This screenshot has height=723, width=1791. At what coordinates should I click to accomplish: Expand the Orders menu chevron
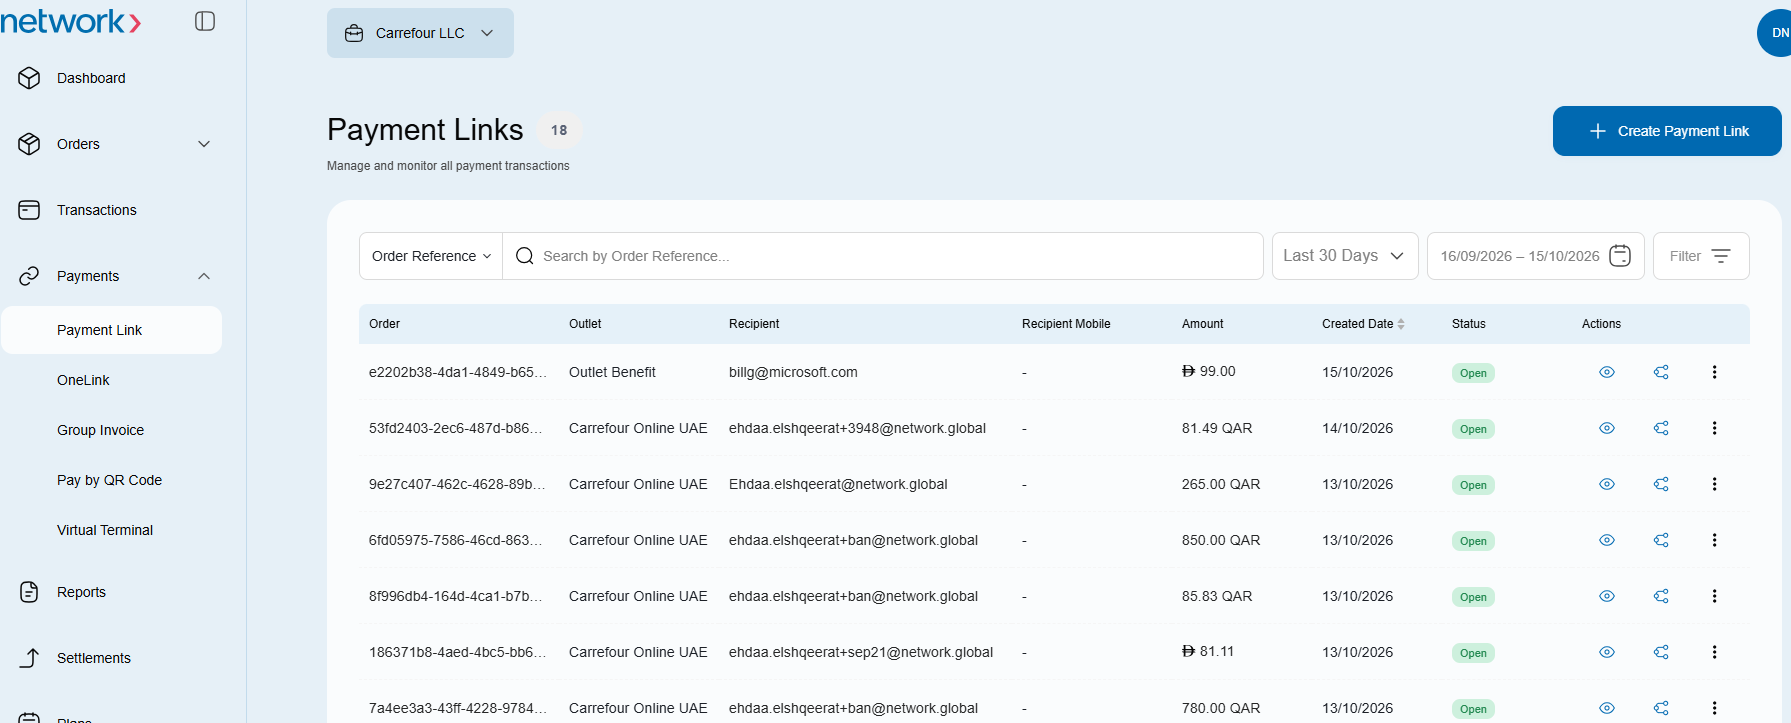(x=204, y=144)
